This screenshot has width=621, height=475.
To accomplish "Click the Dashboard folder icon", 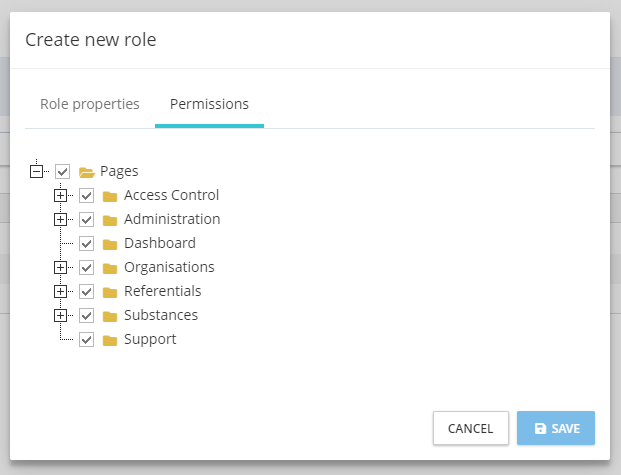I will pyautogui.click(x=110, y=244).
